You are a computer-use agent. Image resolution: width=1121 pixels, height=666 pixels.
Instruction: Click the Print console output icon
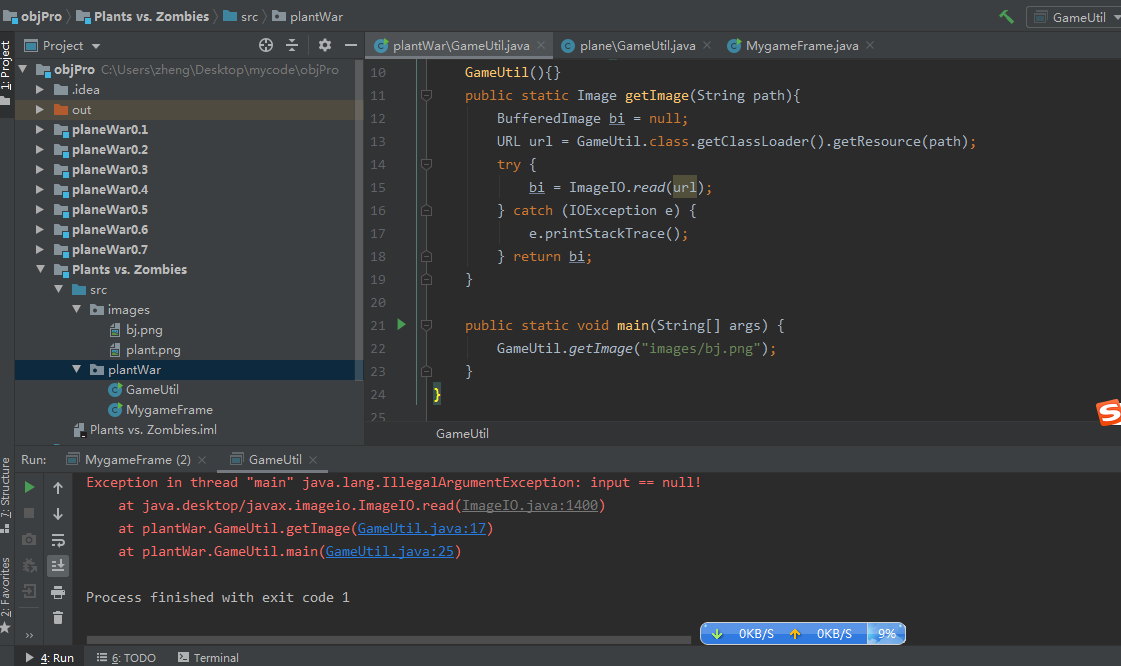pyautogui.click(x=58, y=592)
